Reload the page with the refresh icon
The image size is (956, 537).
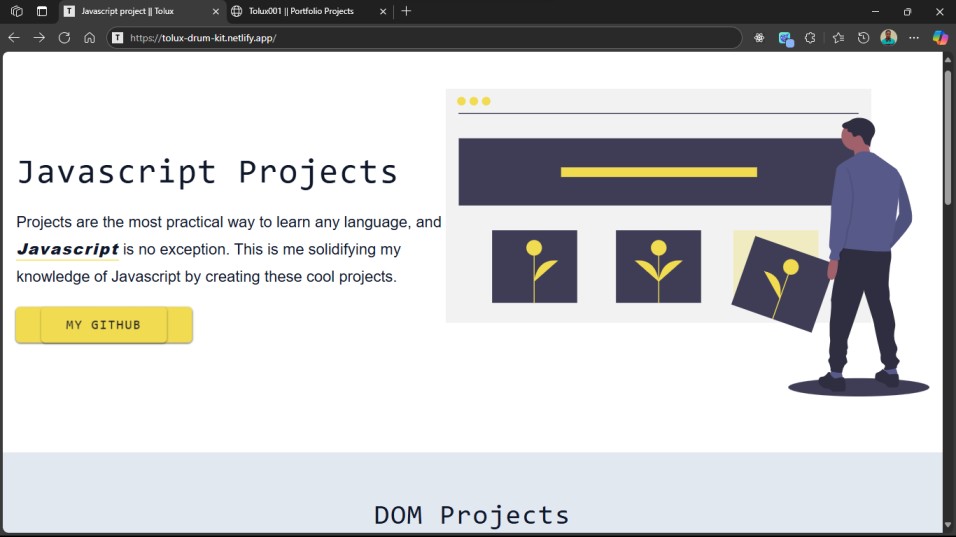tap(64, 38)
